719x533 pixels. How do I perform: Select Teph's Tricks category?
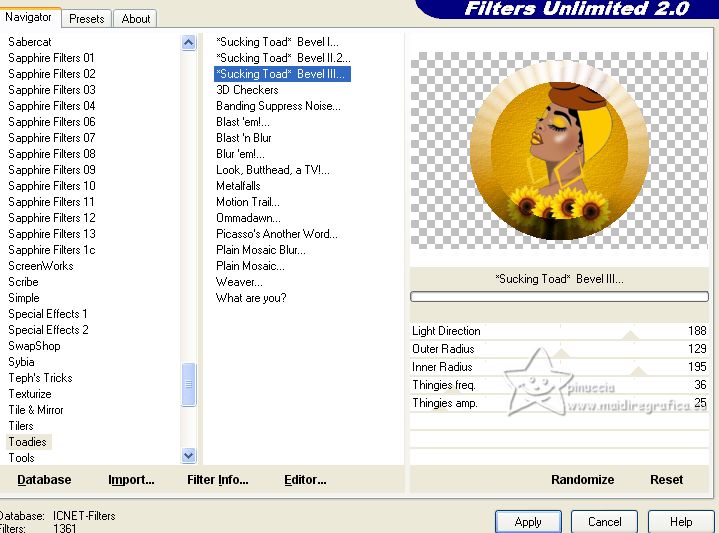pyautogui.click(x=40, y=378)
